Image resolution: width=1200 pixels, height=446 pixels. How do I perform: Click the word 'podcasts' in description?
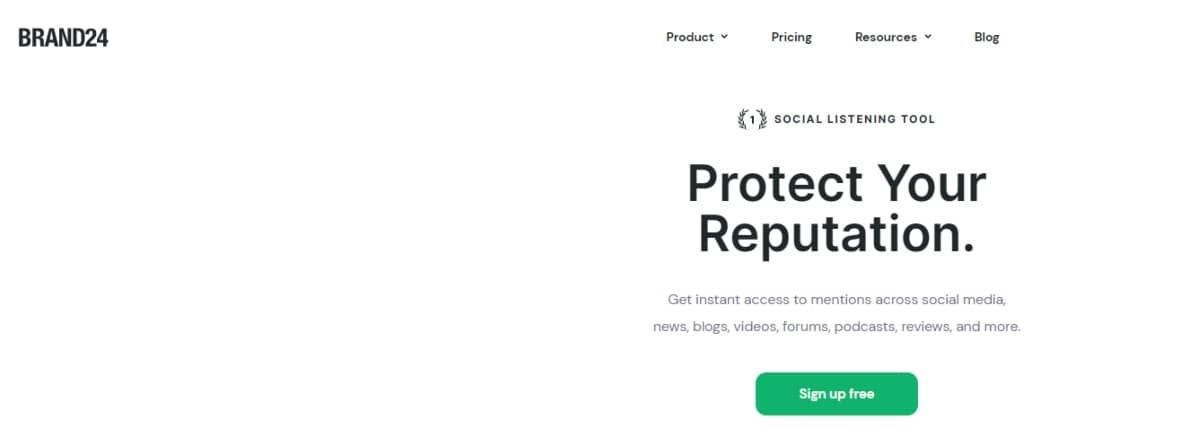tap(867, 327)
